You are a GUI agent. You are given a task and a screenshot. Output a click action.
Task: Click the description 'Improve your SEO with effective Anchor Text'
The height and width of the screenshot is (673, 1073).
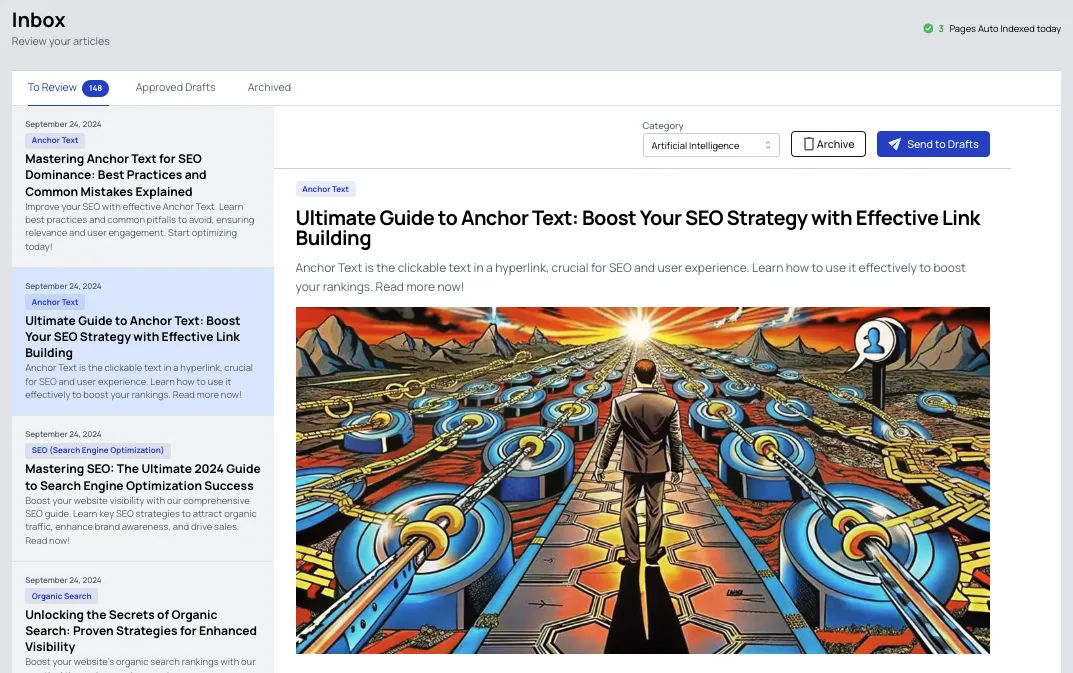tap(140, 227)
